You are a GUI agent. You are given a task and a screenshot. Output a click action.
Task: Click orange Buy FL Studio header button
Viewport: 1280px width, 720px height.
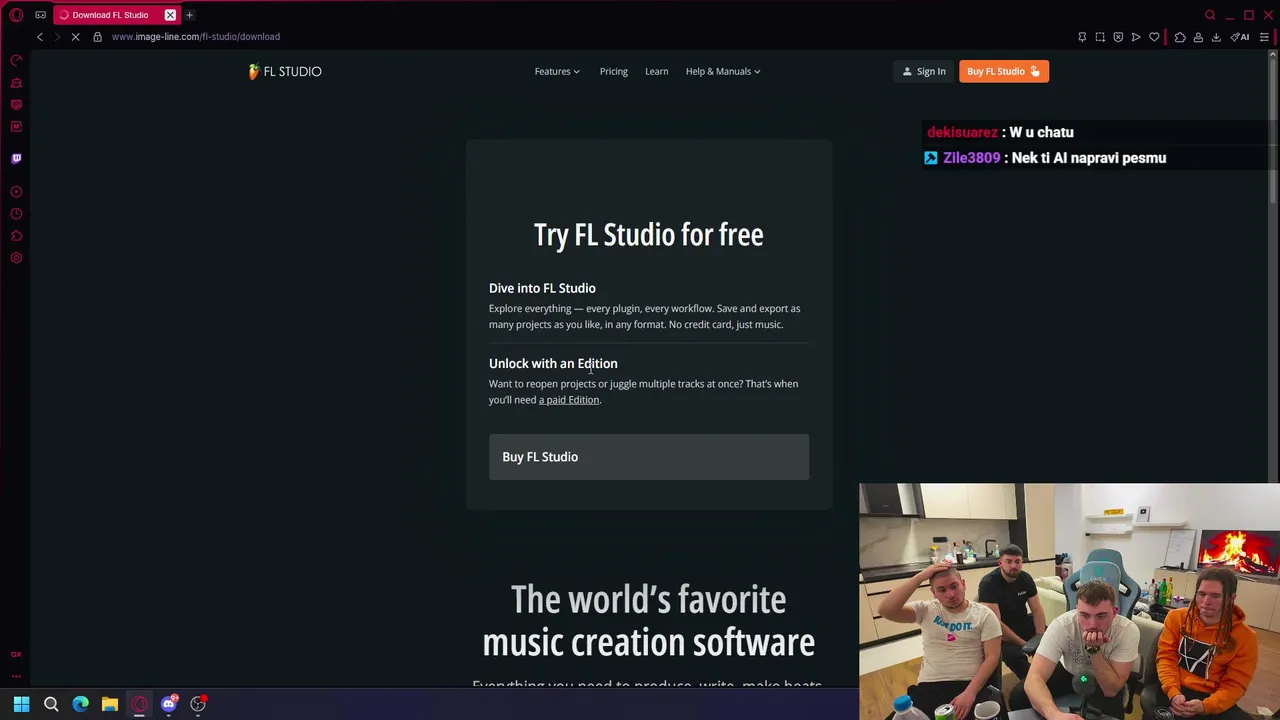1003,71
